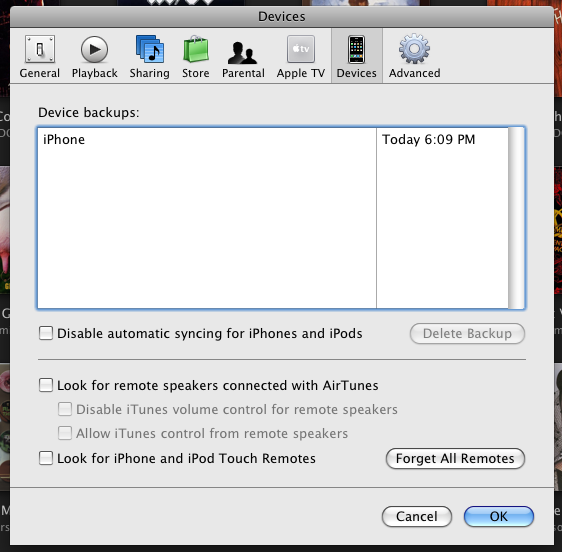Open the Store preferences pane

tap(196, 56)
